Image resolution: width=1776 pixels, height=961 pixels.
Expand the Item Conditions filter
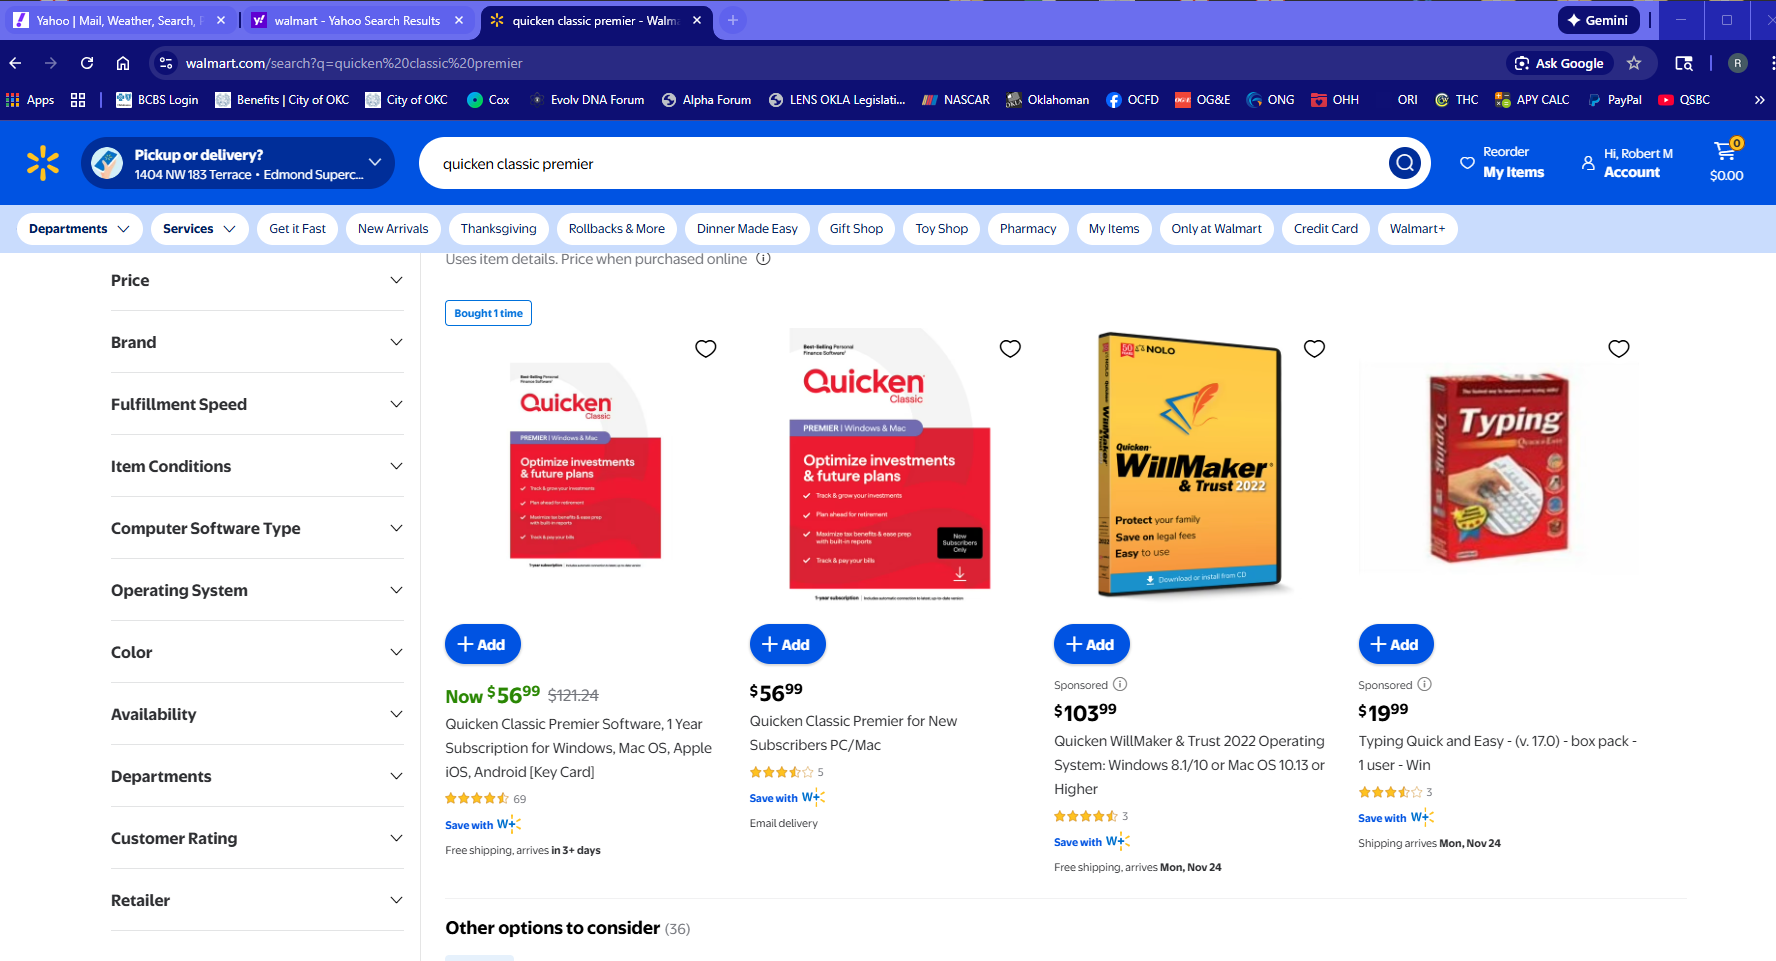[258, 466]
